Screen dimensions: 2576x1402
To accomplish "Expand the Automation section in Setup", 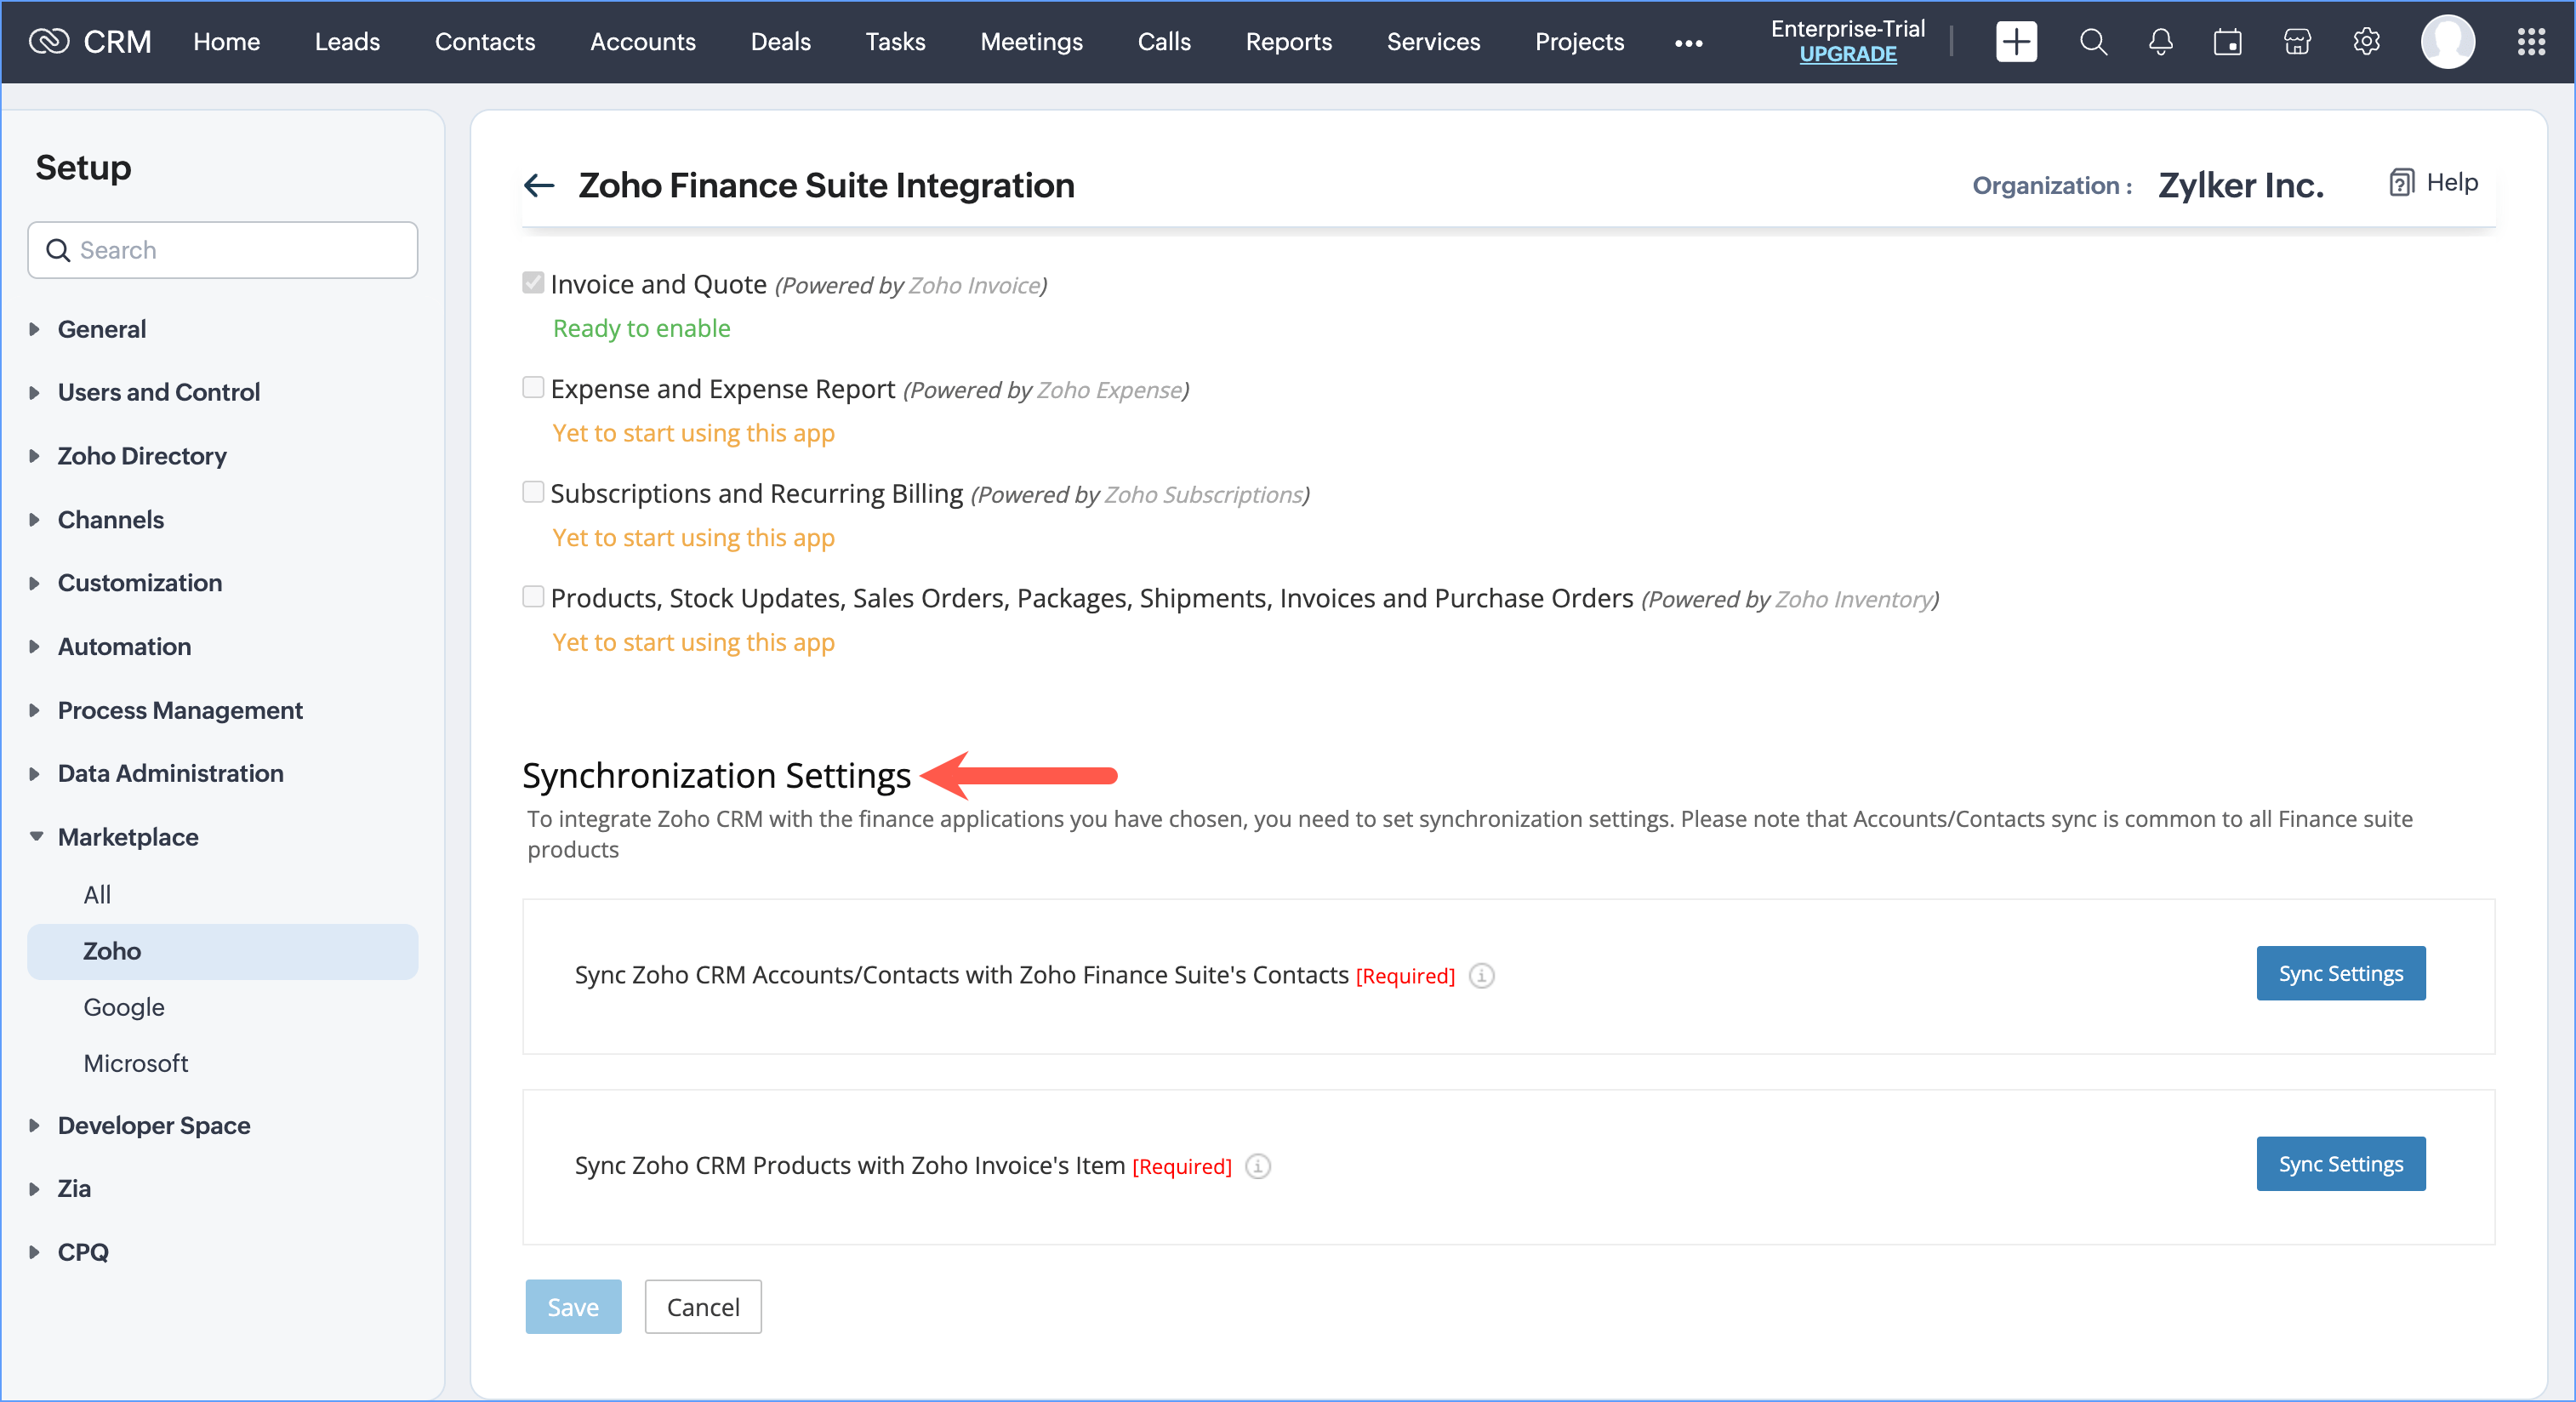I will point(124,646).
